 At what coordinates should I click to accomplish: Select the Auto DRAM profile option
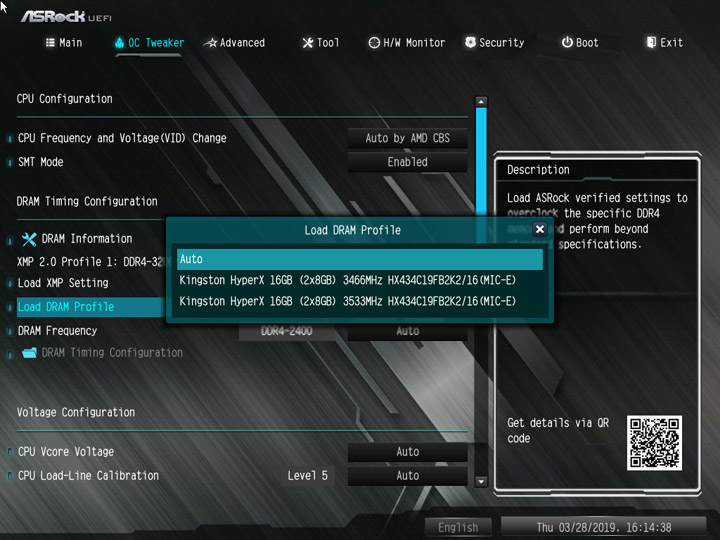tap(360, 259)
